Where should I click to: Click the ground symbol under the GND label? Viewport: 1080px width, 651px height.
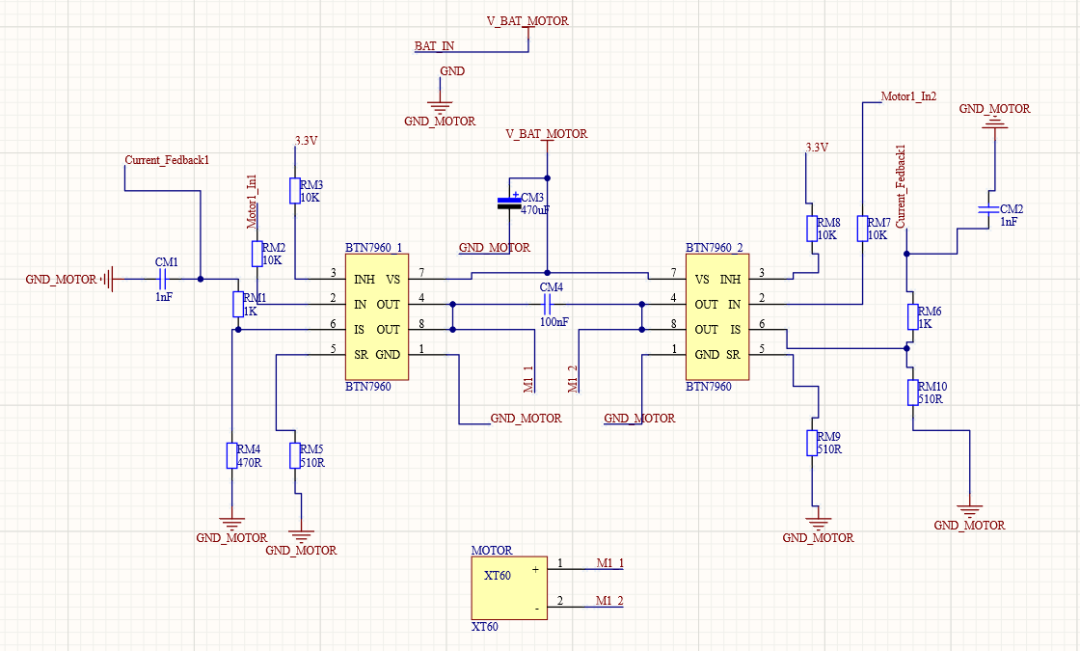[439, 102]
